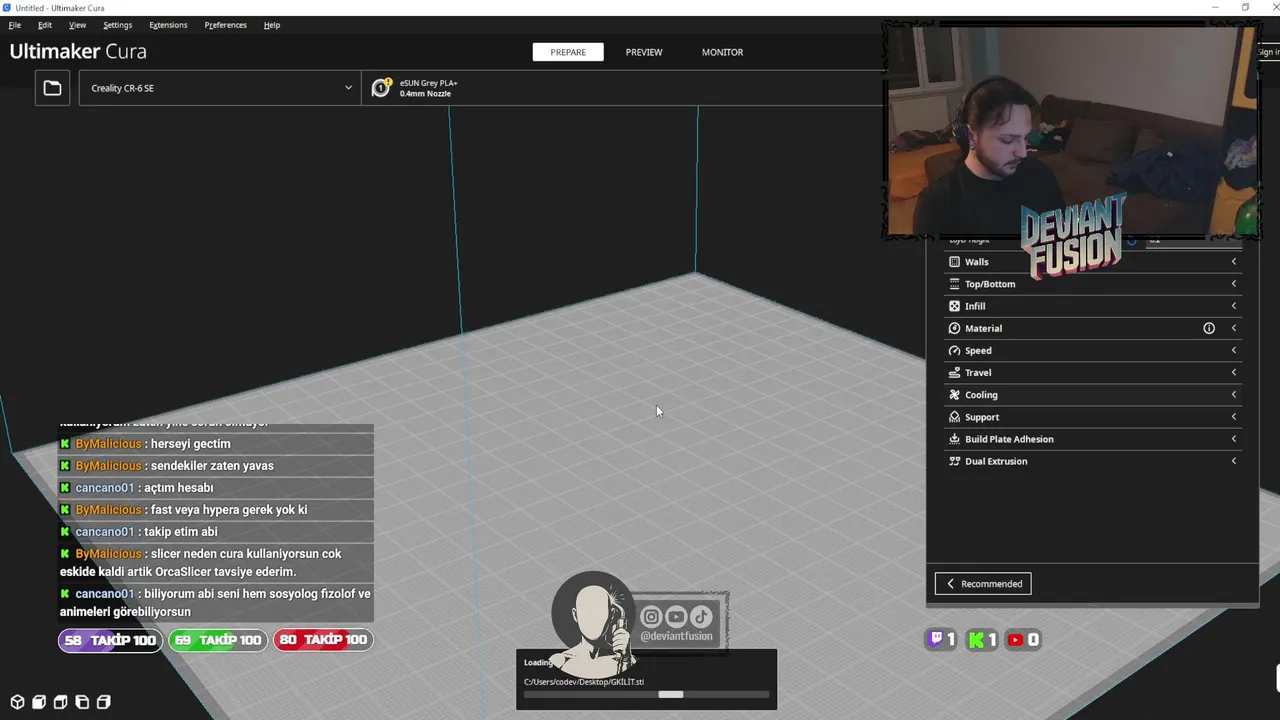Click the eSUN Grey PLA+ material selector

tap(620, 88)
